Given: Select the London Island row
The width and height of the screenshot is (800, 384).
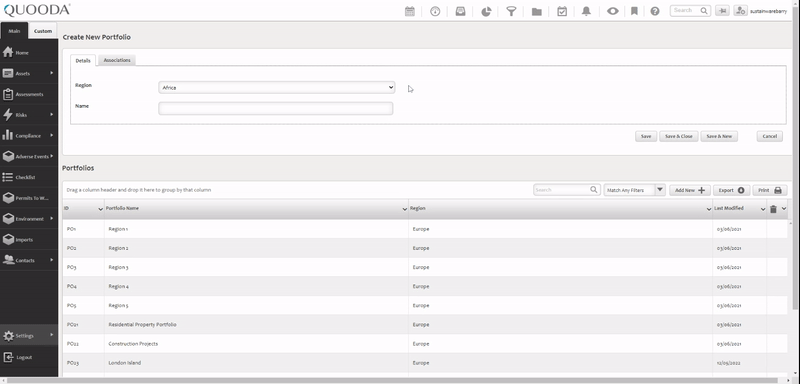Looking at the screenshot, I should [x=424, y=363].
